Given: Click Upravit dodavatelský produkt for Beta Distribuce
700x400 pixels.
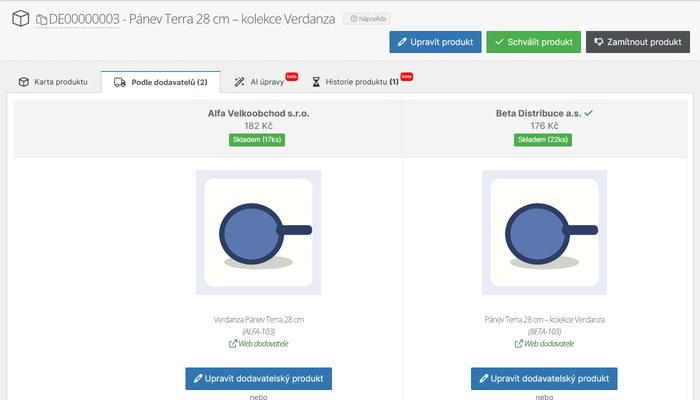Looking at the screenshot, I should [544, 379].
